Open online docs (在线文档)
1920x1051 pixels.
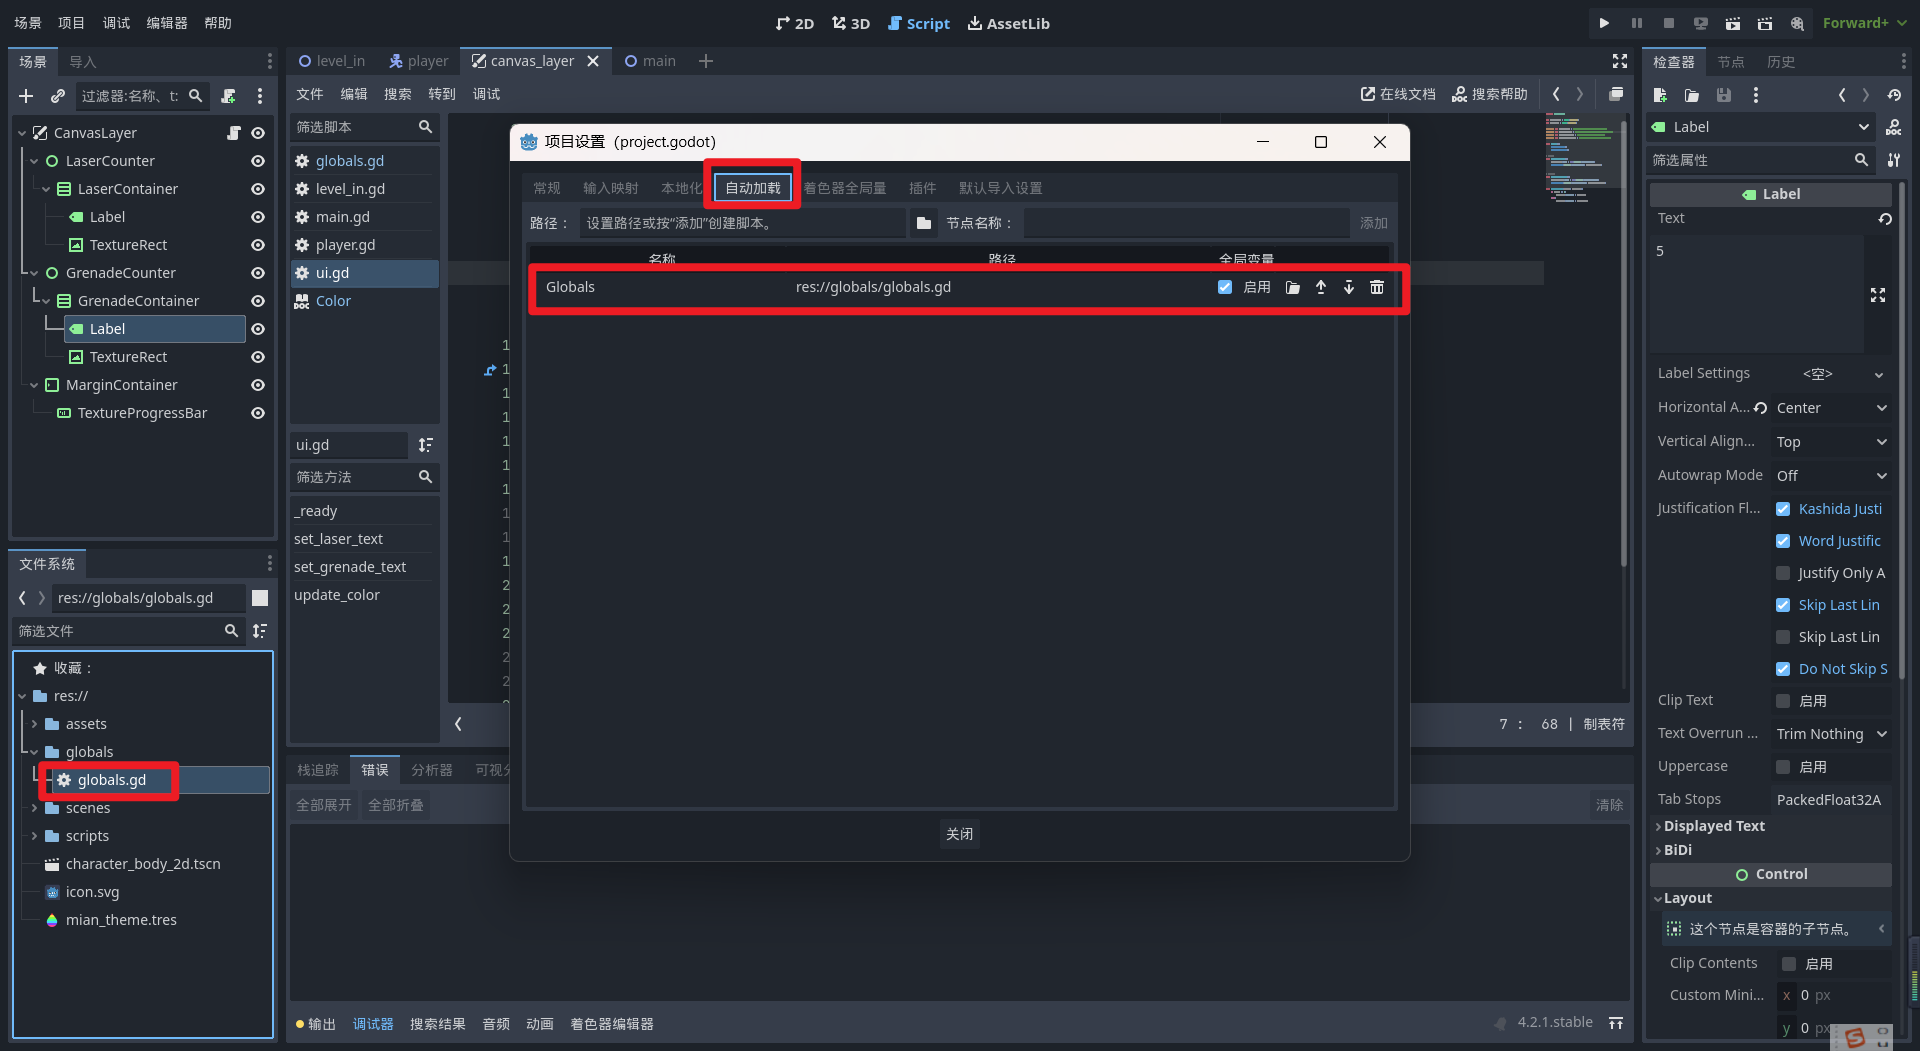coord(1398,94)
